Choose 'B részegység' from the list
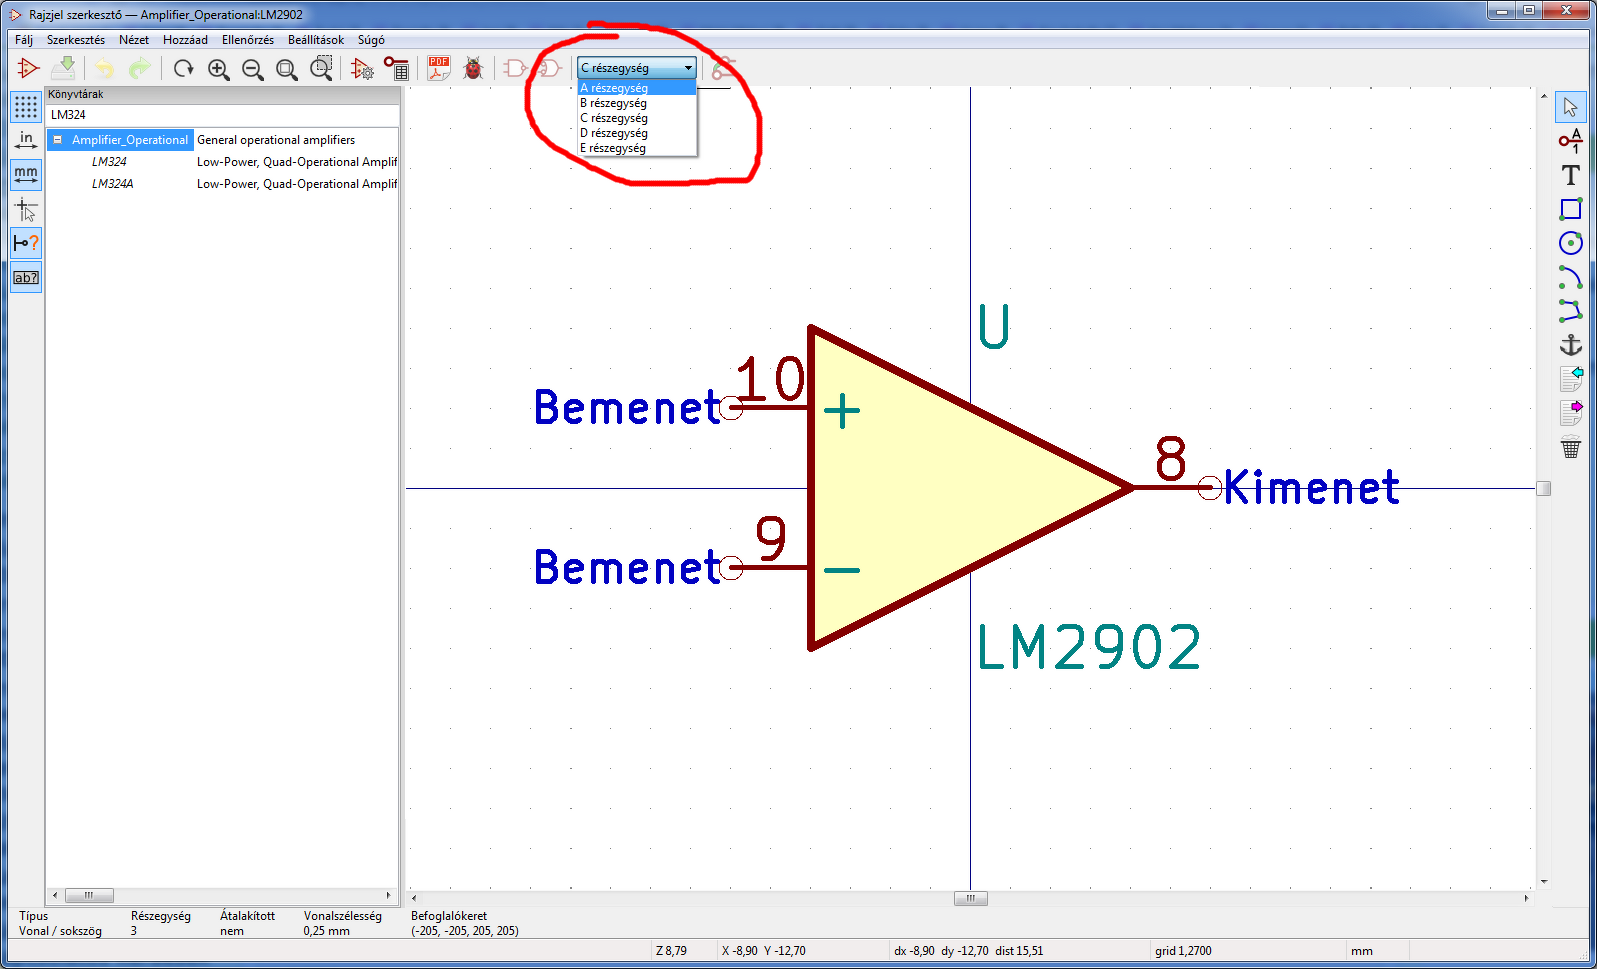The width and height of the screenshot is (1597, 969). tap(637, 103)
